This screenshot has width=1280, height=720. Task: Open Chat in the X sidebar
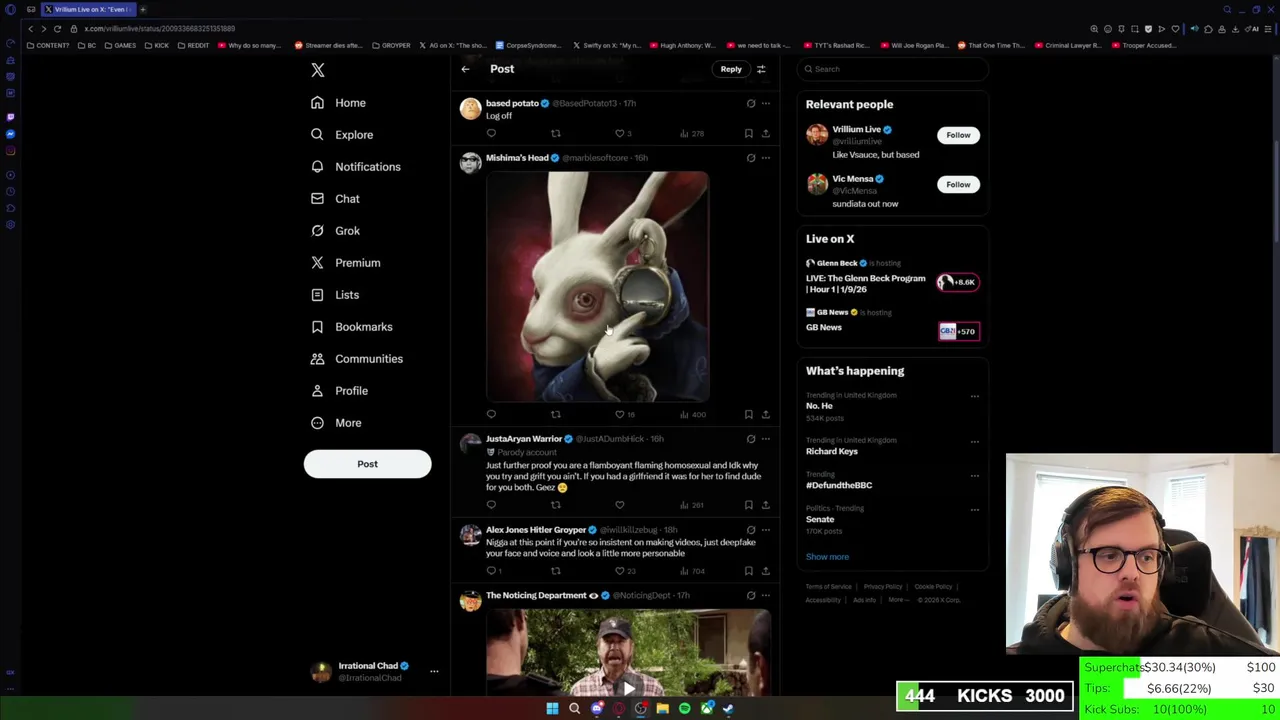[335, 199]
